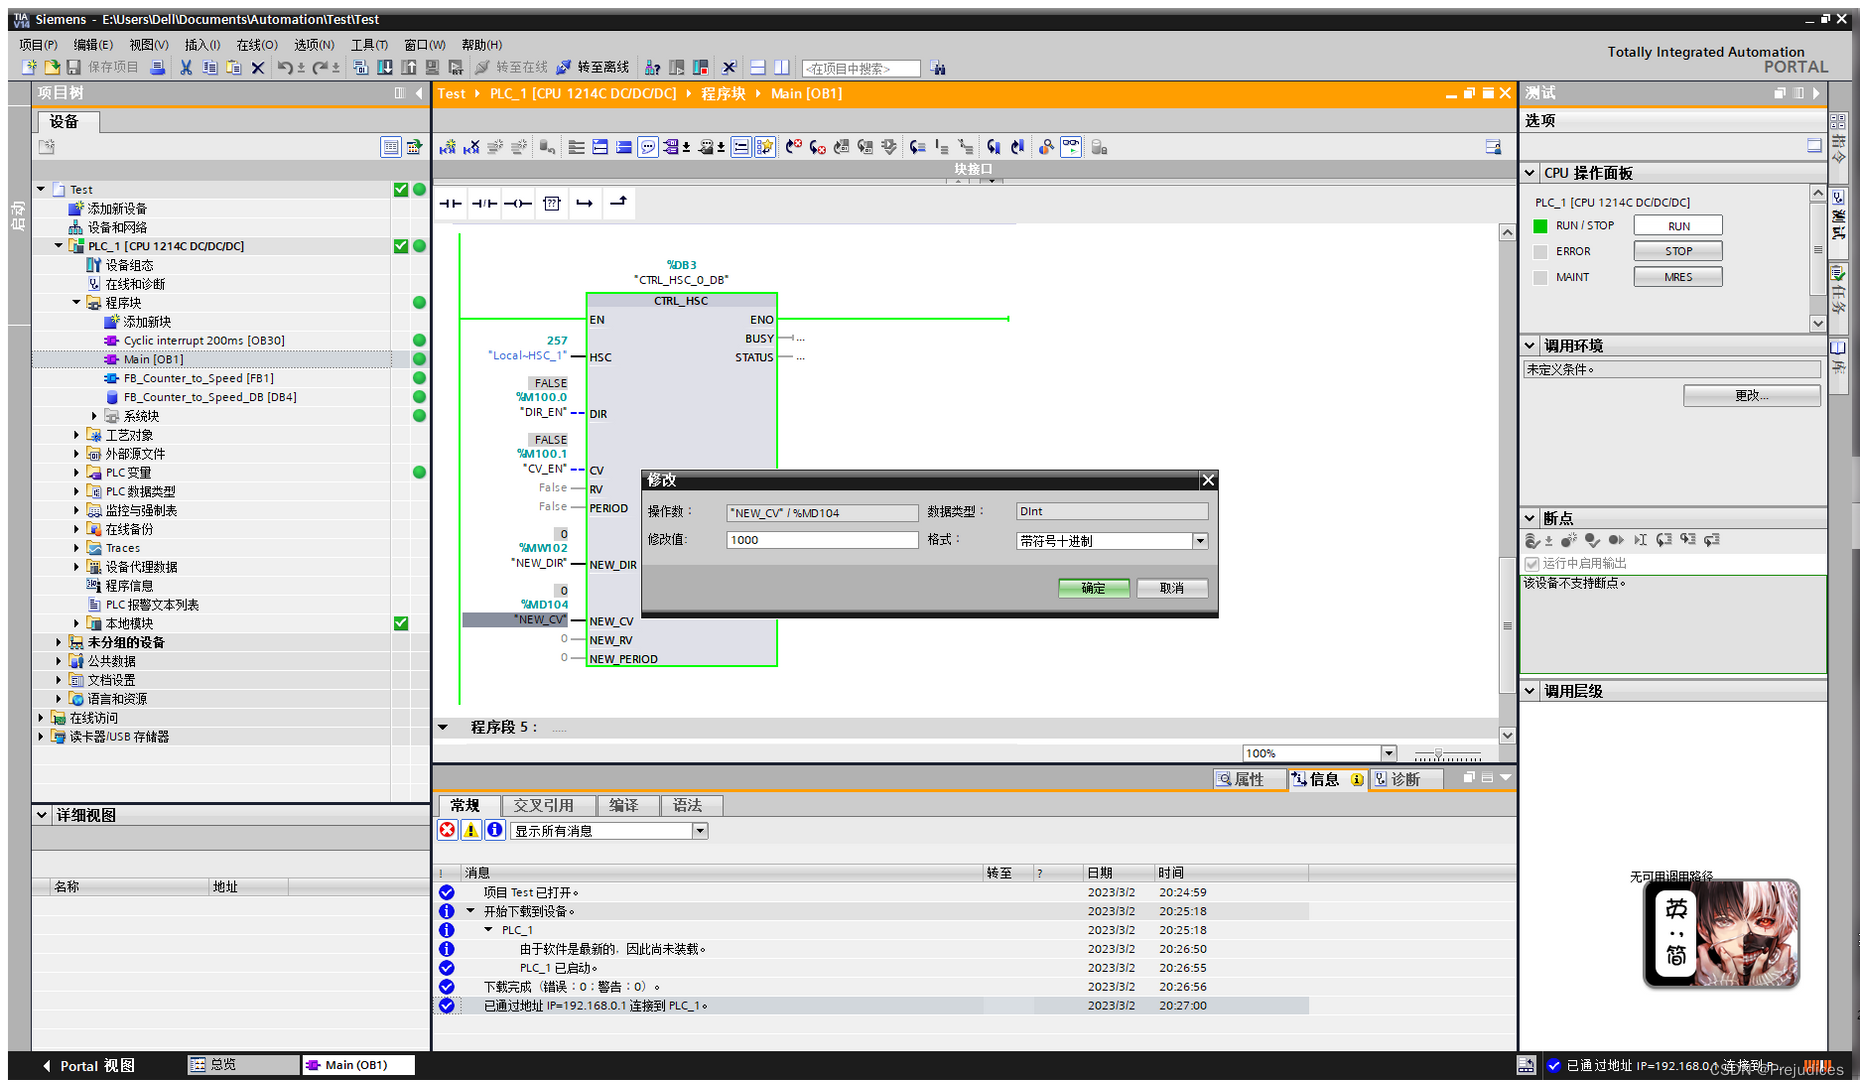Open the Tools (T) menu
1860x1088 pixels.
click(369, 45)
